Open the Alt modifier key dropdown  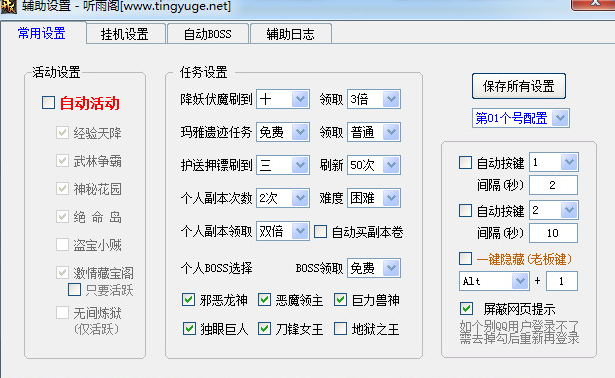(x=494, y=281)
